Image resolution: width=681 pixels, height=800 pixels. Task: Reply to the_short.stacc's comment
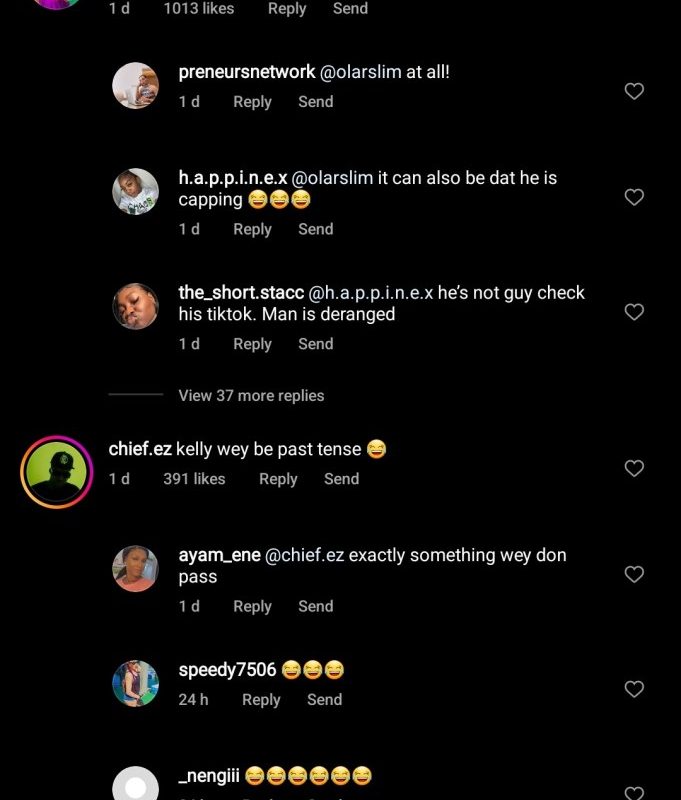252,344
